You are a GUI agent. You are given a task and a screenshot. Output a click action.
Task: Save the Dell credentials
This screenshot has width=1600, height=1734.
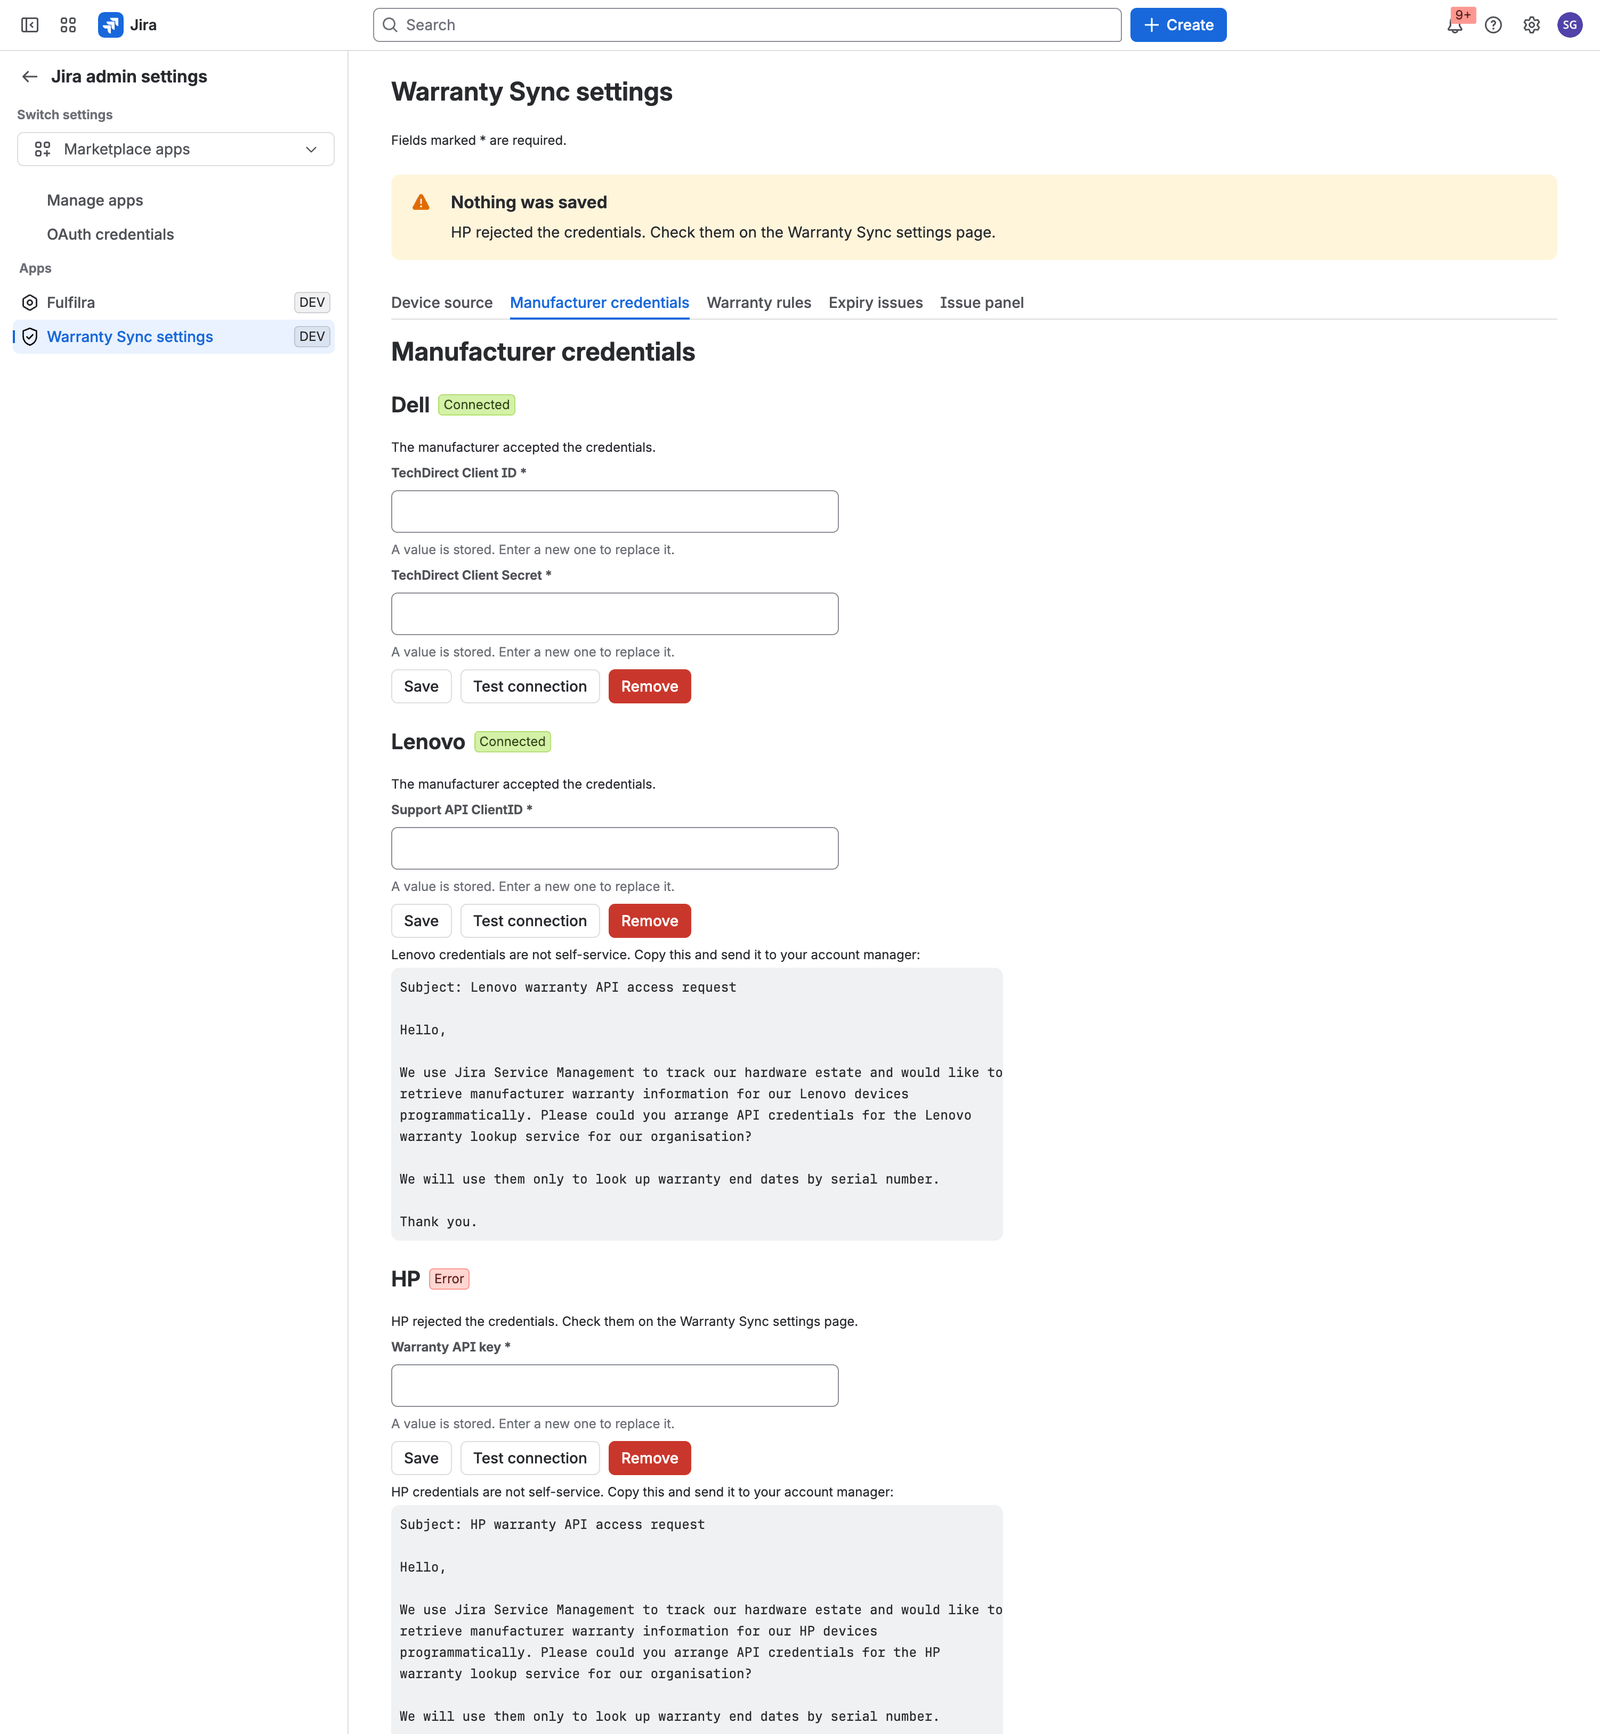click(421, 686)
